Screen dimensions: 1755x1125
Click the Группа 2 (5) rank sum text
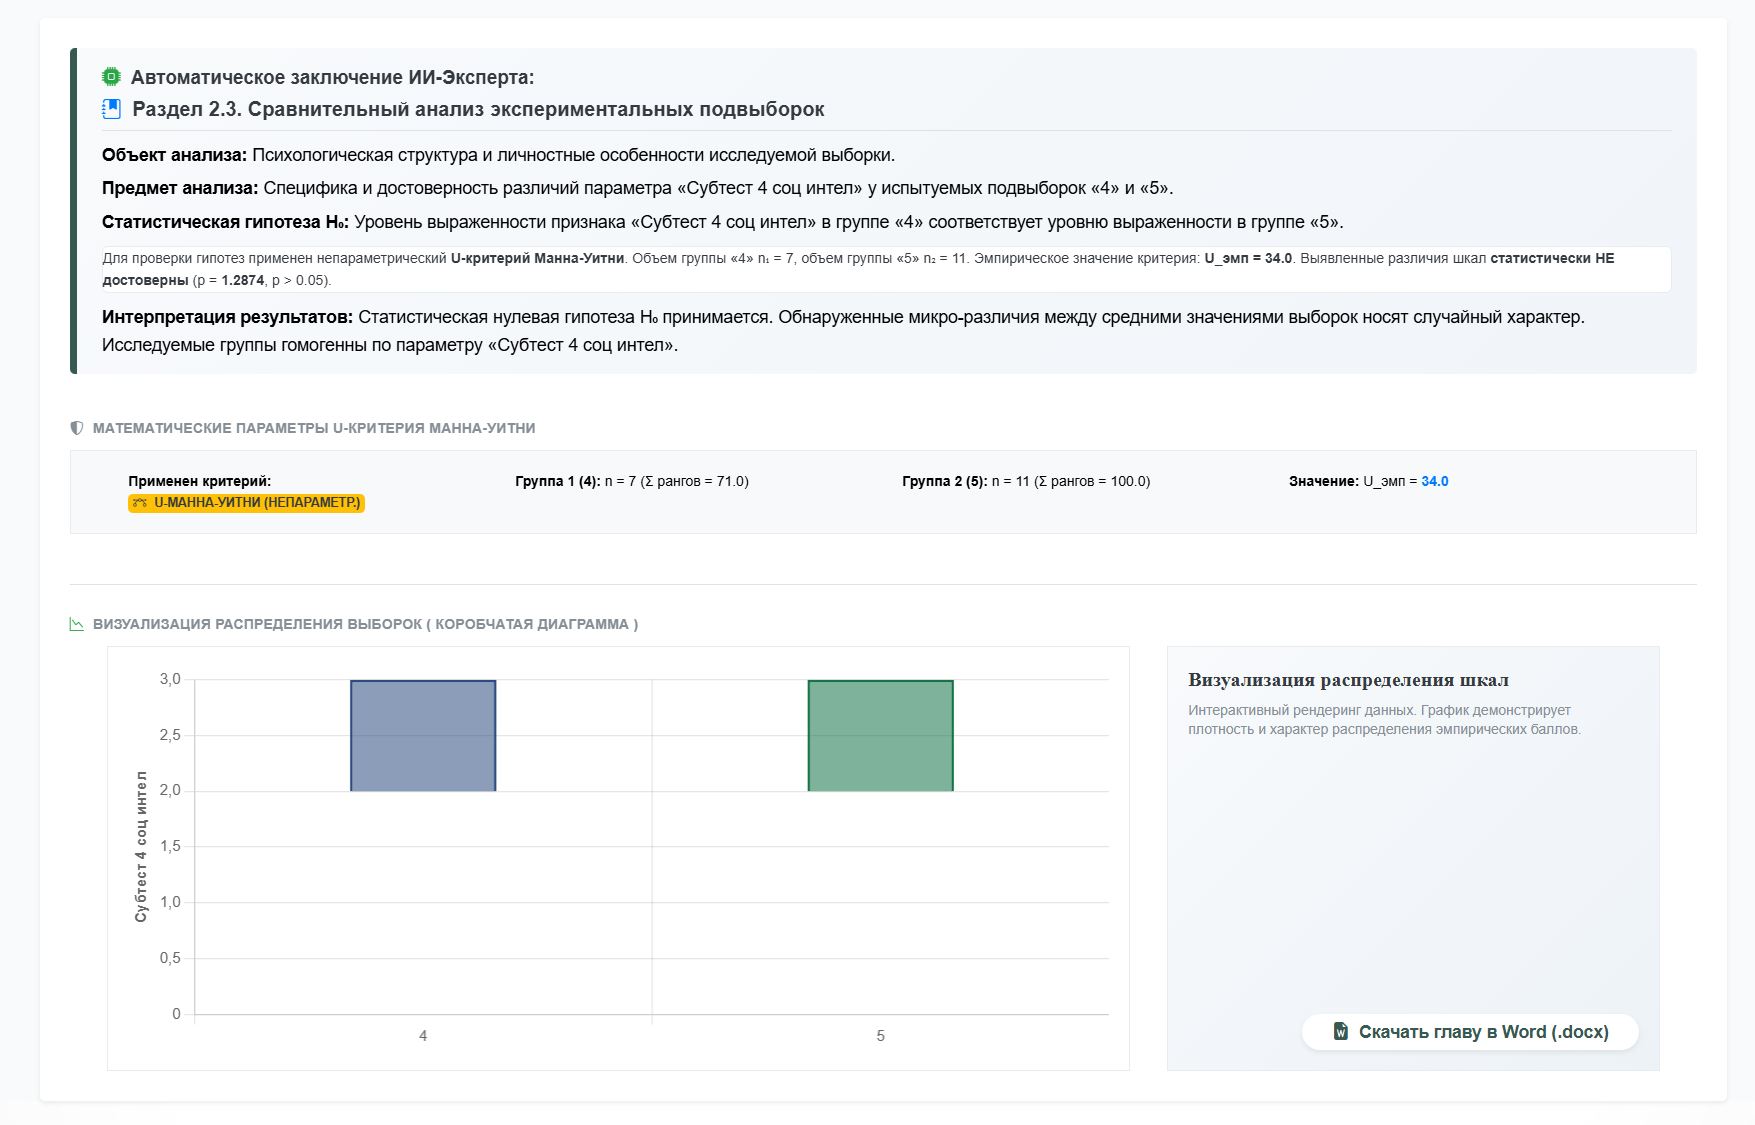pos(1026,481)
